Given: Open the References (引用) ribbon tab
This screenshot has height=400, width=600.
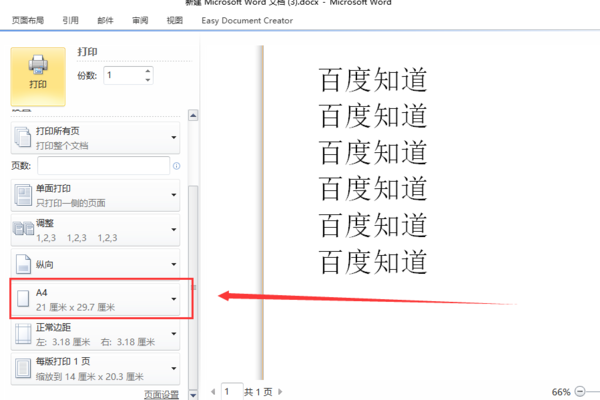Looking at the screenshot, I should (70, 20).
